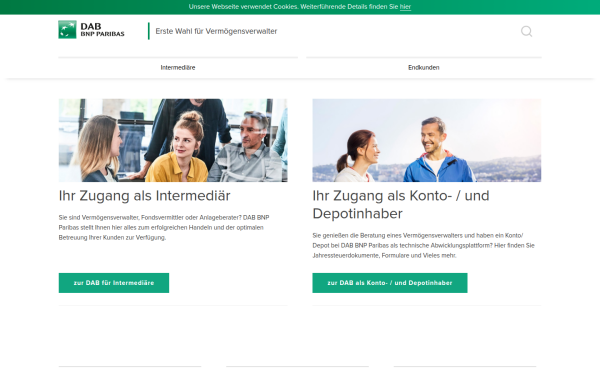Open the outdoor couple photo
600x375 pixels.
tap(427, 140)
